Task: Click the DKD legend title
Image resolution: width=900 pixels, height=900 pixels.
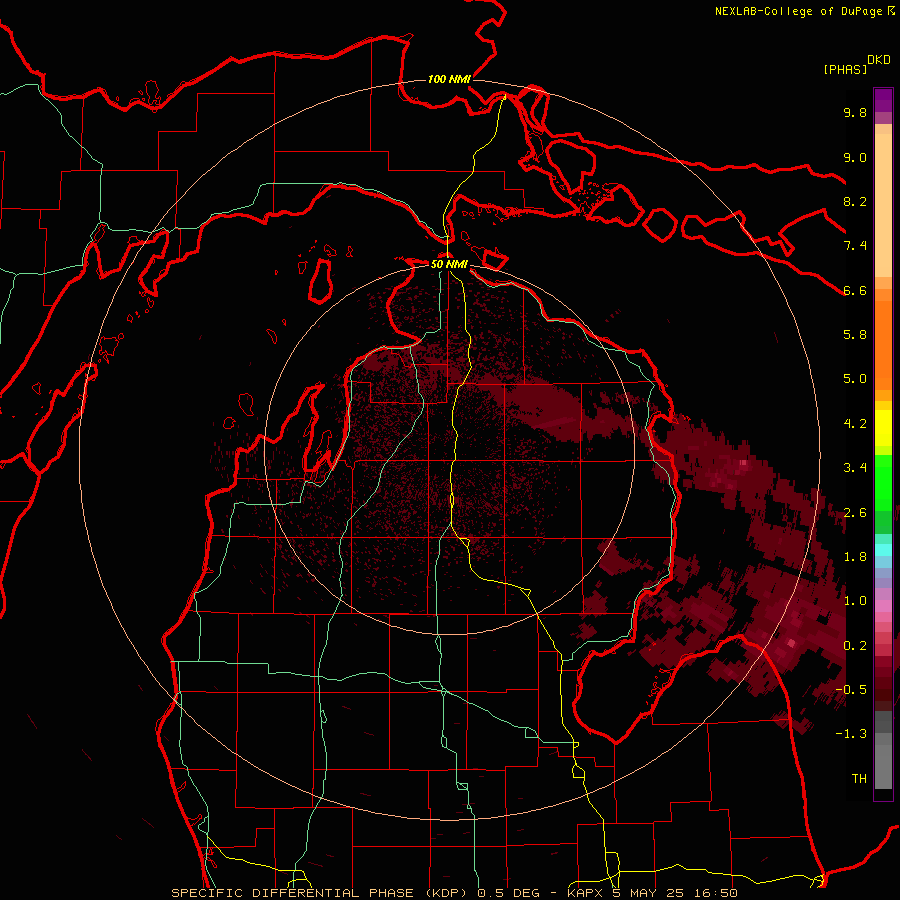Action: [879, 60]
